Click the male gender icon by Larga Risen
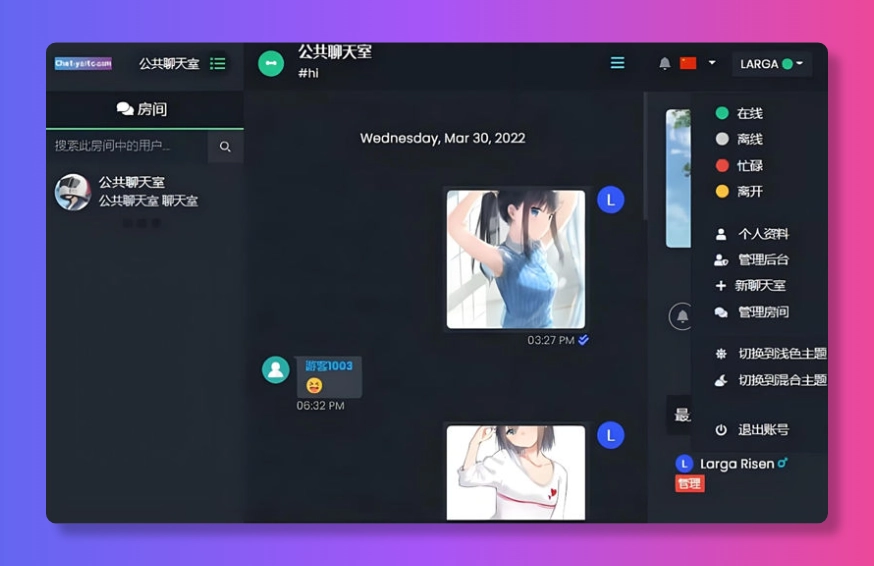 pyautogui.click(x=783, y=463)
